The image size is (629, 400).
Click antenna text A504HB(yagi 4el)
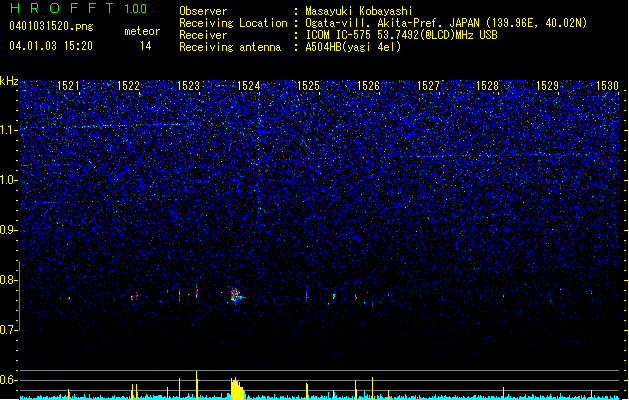click(x=353, y=47)
